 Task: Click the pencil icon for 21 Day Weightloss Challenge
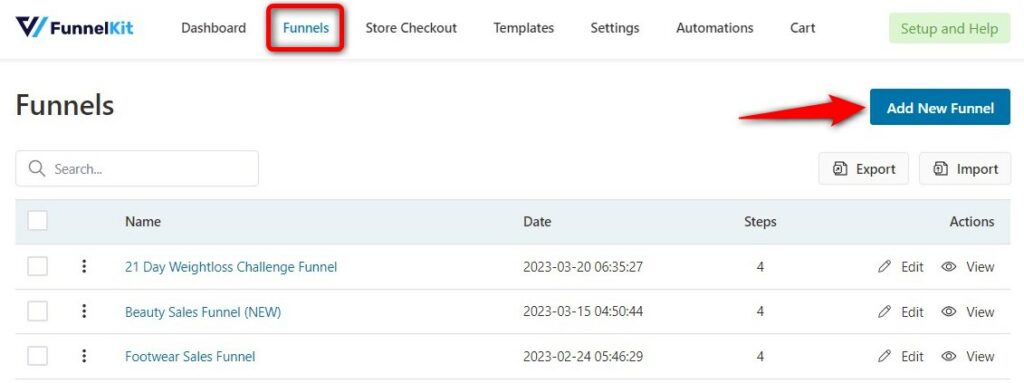884,267
